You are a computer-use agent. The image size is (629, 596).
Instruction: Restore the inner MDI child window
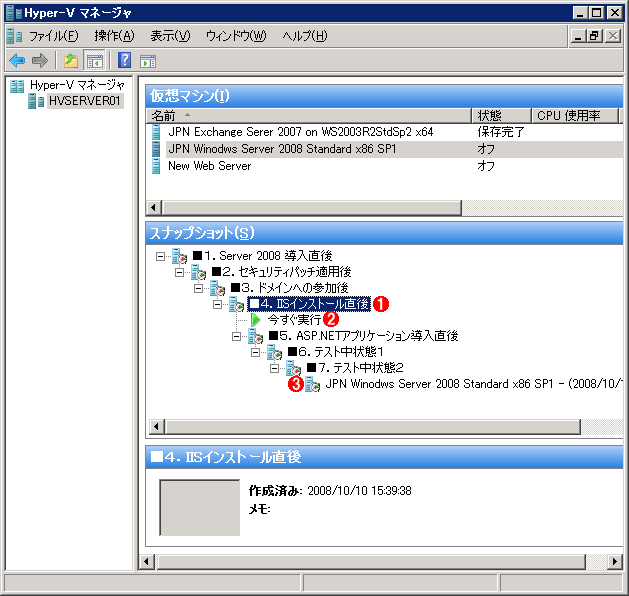tap(595, 36)
